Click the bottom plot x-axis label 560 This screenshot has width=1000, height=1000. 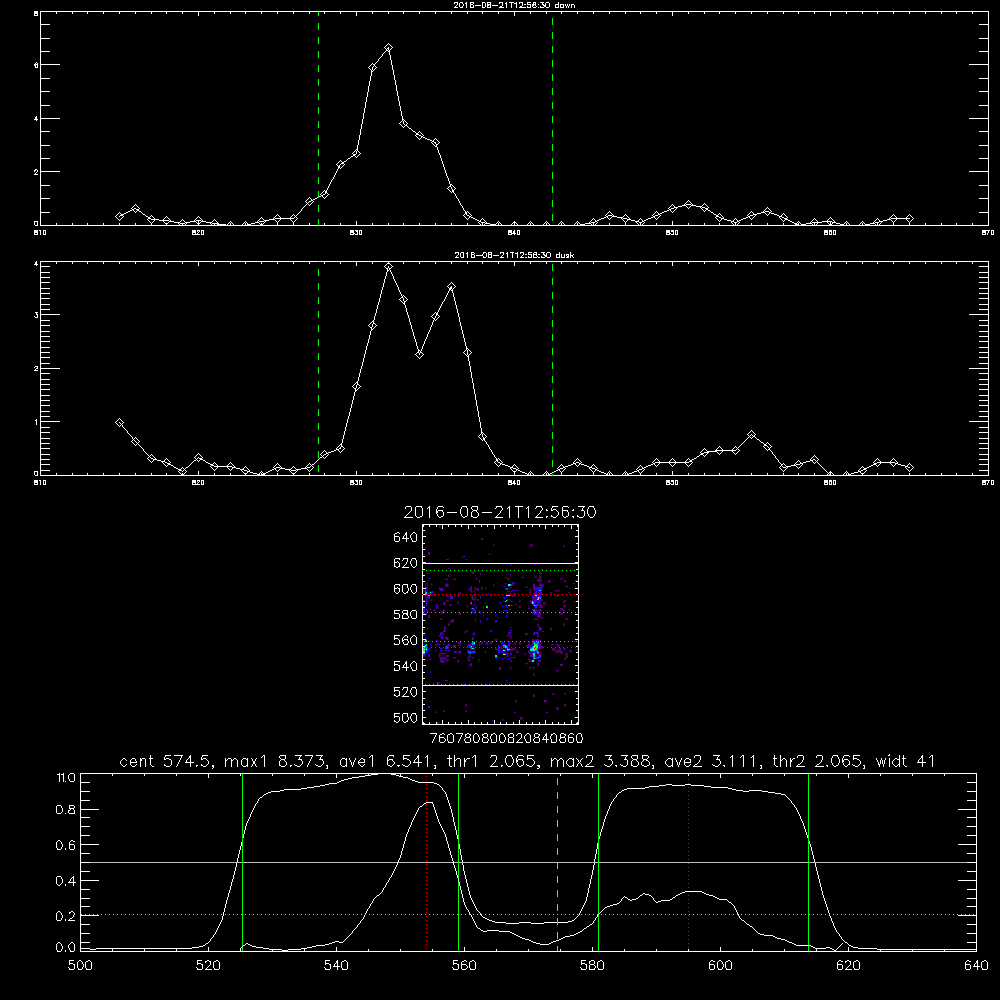pyautogui.click(x=464, y=966)
